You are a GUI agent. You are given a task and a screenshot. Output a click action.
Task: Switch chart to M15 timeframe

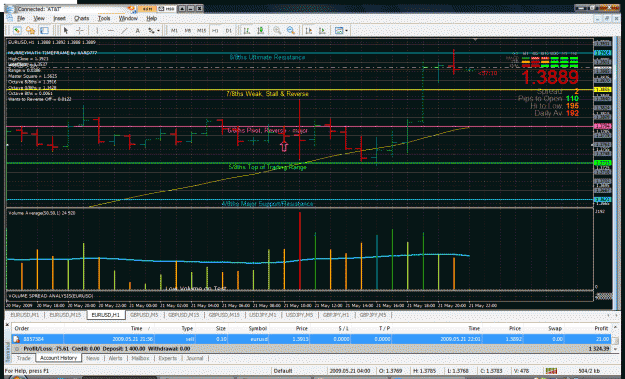coord(201,30)
